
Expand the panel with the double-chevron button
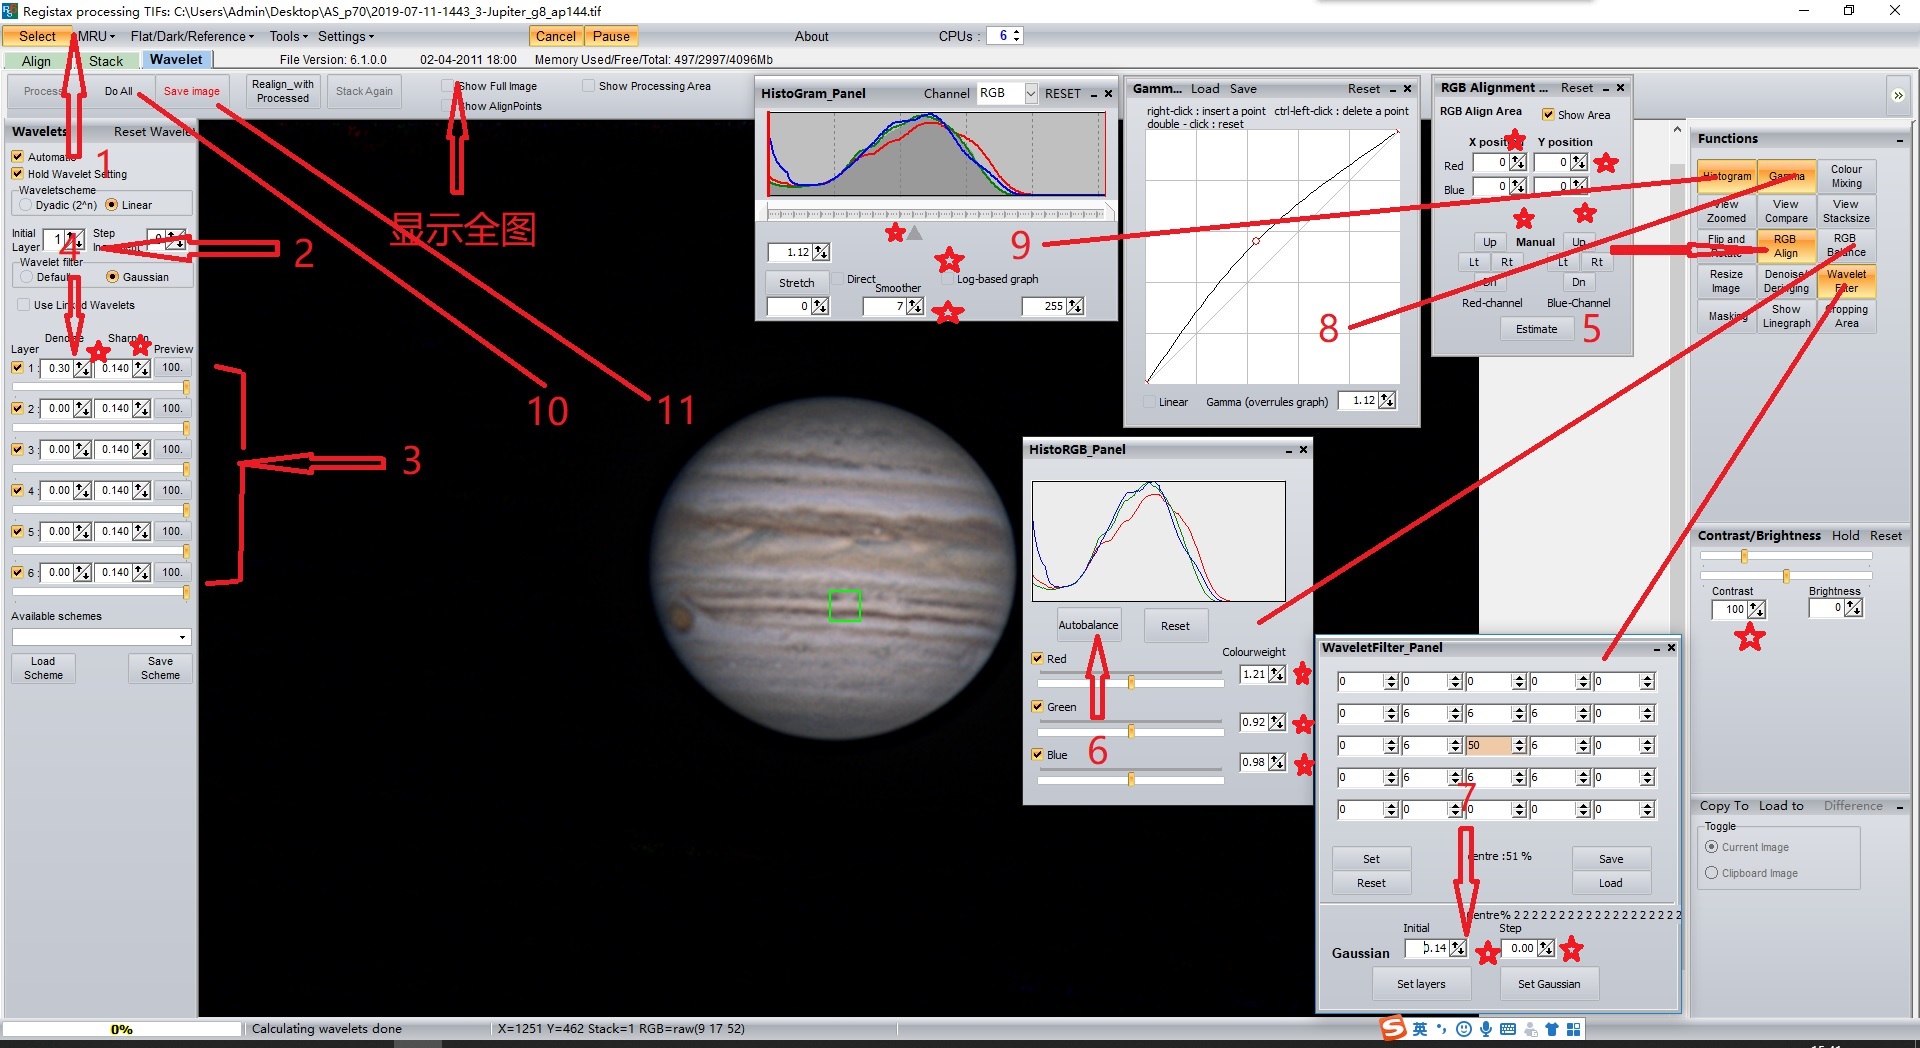(1898, 95)
